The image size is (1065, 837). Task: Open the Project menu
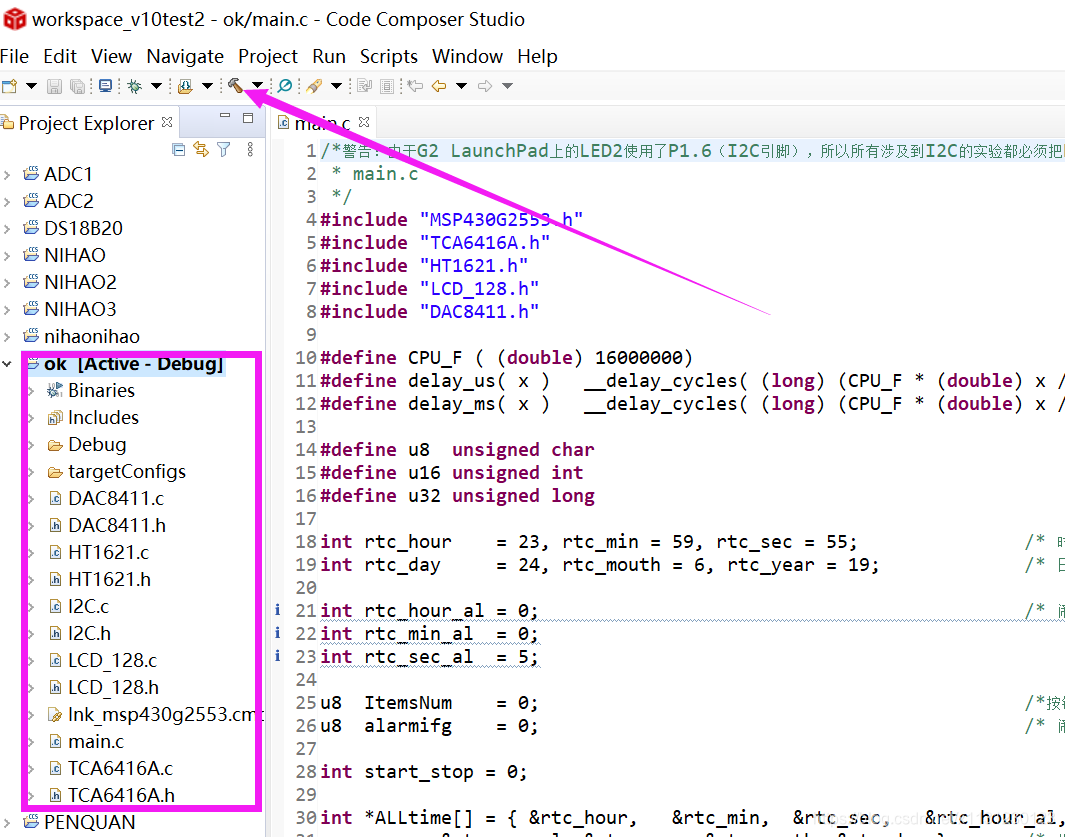click(268, 56)
